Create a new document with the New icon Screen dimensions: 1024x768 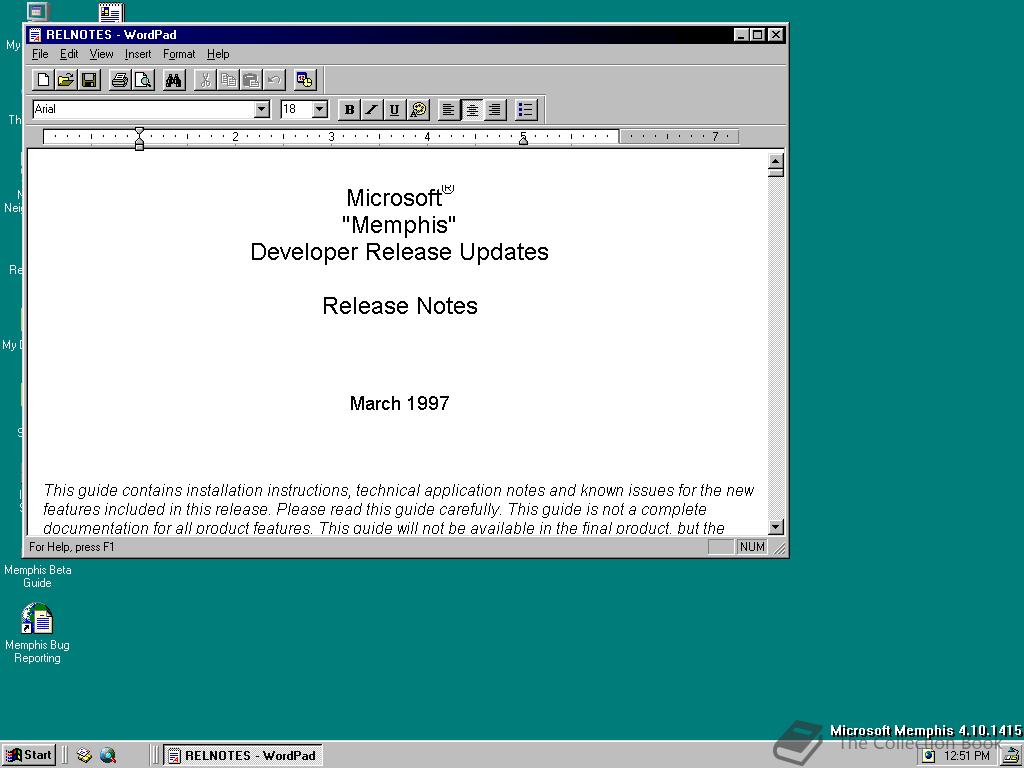click(x=43, y=80)
